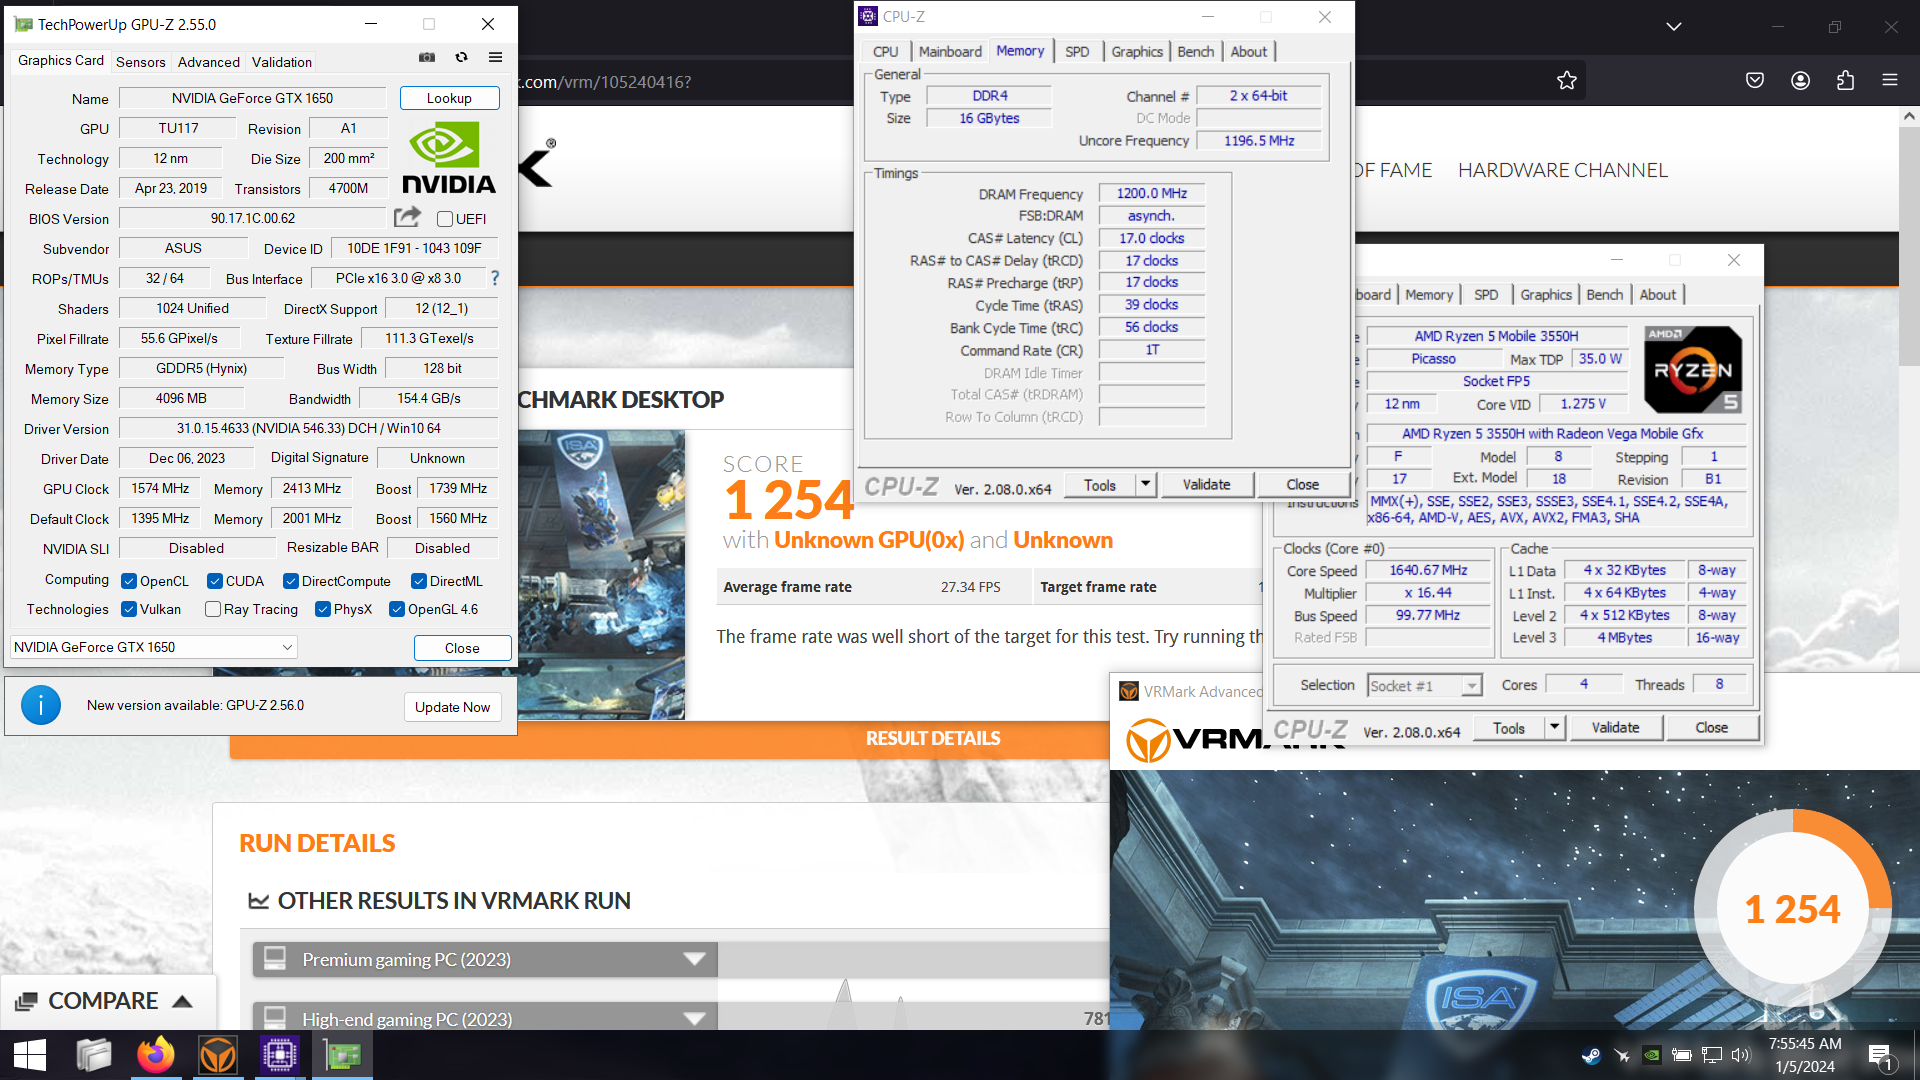
Task: Click the NVIDIA logo in GPU-Z
Action: [x=448, y=157]
